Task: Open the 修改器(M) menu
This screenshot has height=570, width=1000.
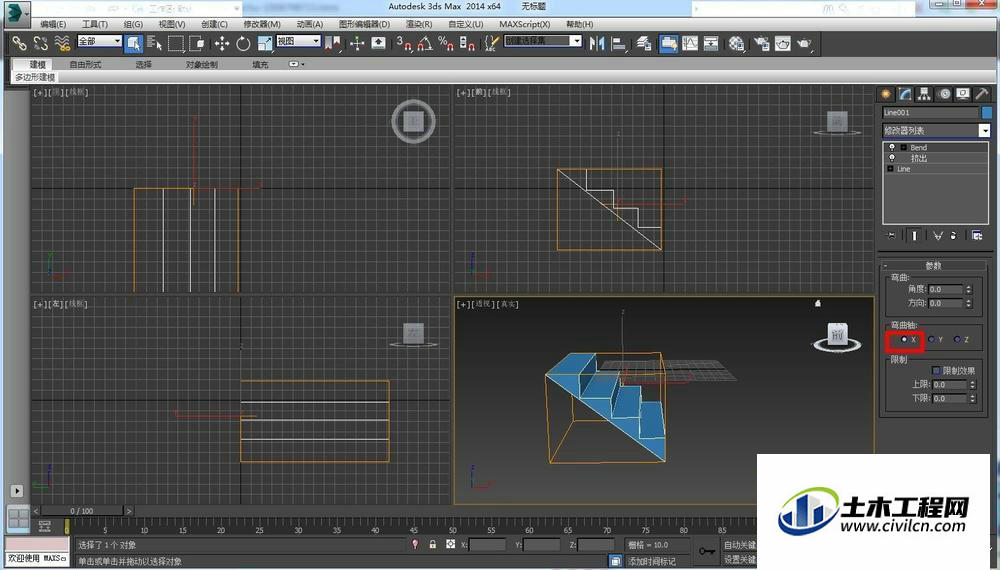Action: click(261, 24)
